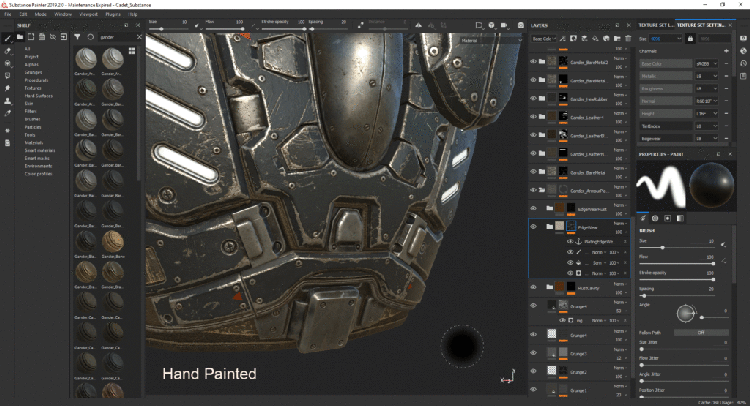The width and height of the screenshot is (750, 406).
Task: Hide the Gambo_BareMetal2 layer
Action: pos(534,61)
